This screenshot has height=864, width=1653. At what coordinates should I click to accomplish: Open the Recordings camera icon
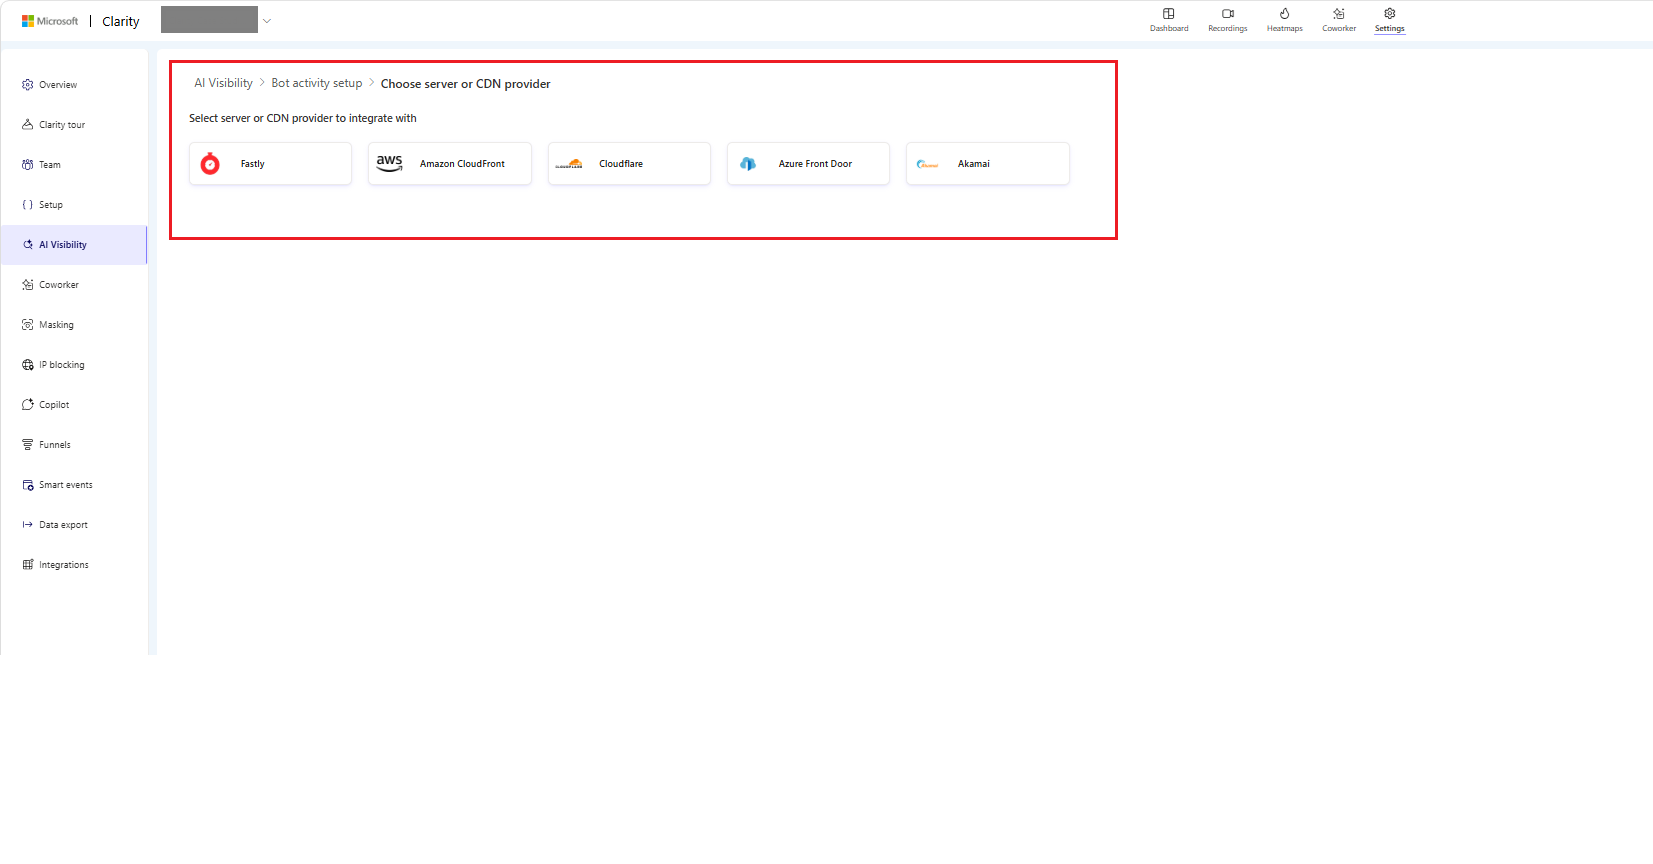click(x=1228, y=14)
